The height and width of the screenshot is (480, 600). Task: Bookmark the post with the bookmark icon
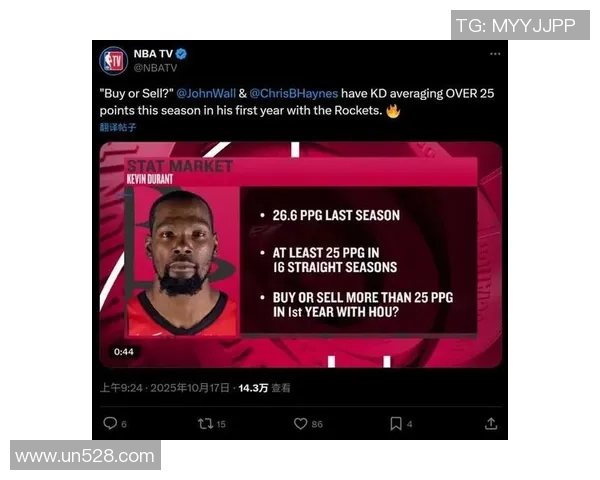coord(396,424)
